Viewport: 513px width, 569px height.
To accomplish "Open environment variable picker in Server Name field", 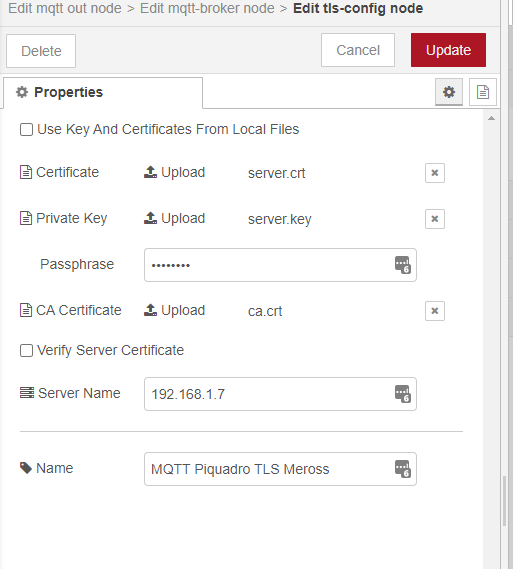I will click(x=403, y=394).
